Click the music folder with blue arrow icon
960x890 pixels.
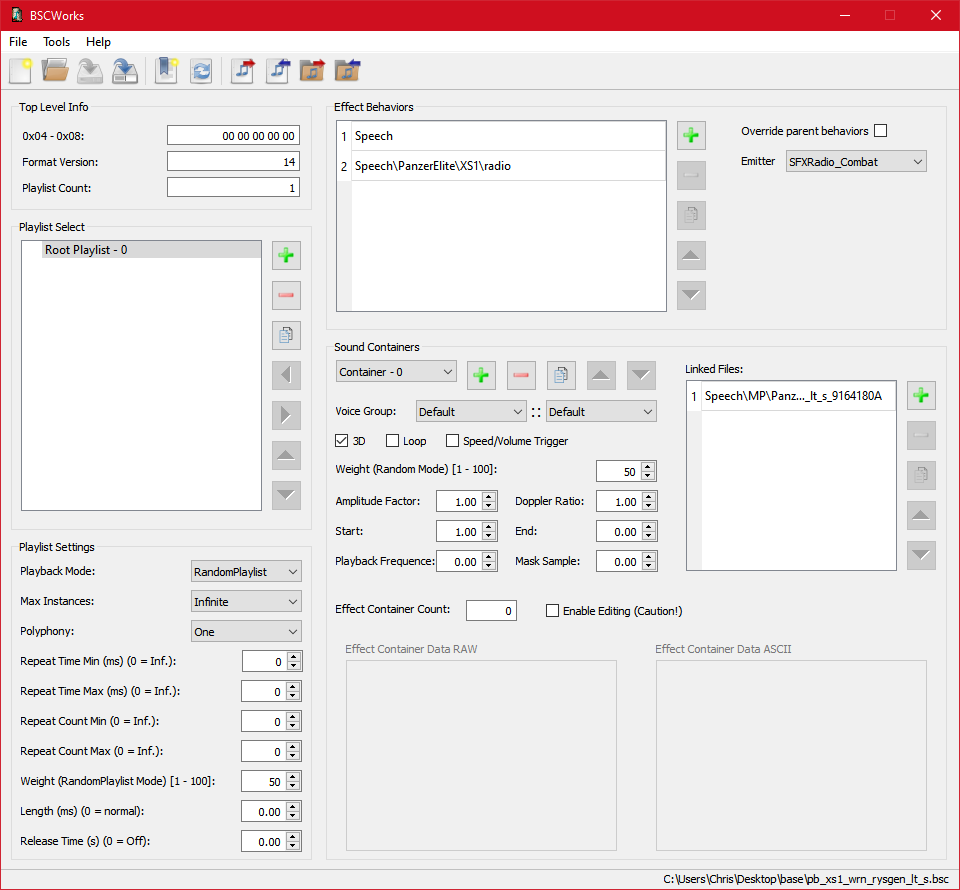pos(347,71)
